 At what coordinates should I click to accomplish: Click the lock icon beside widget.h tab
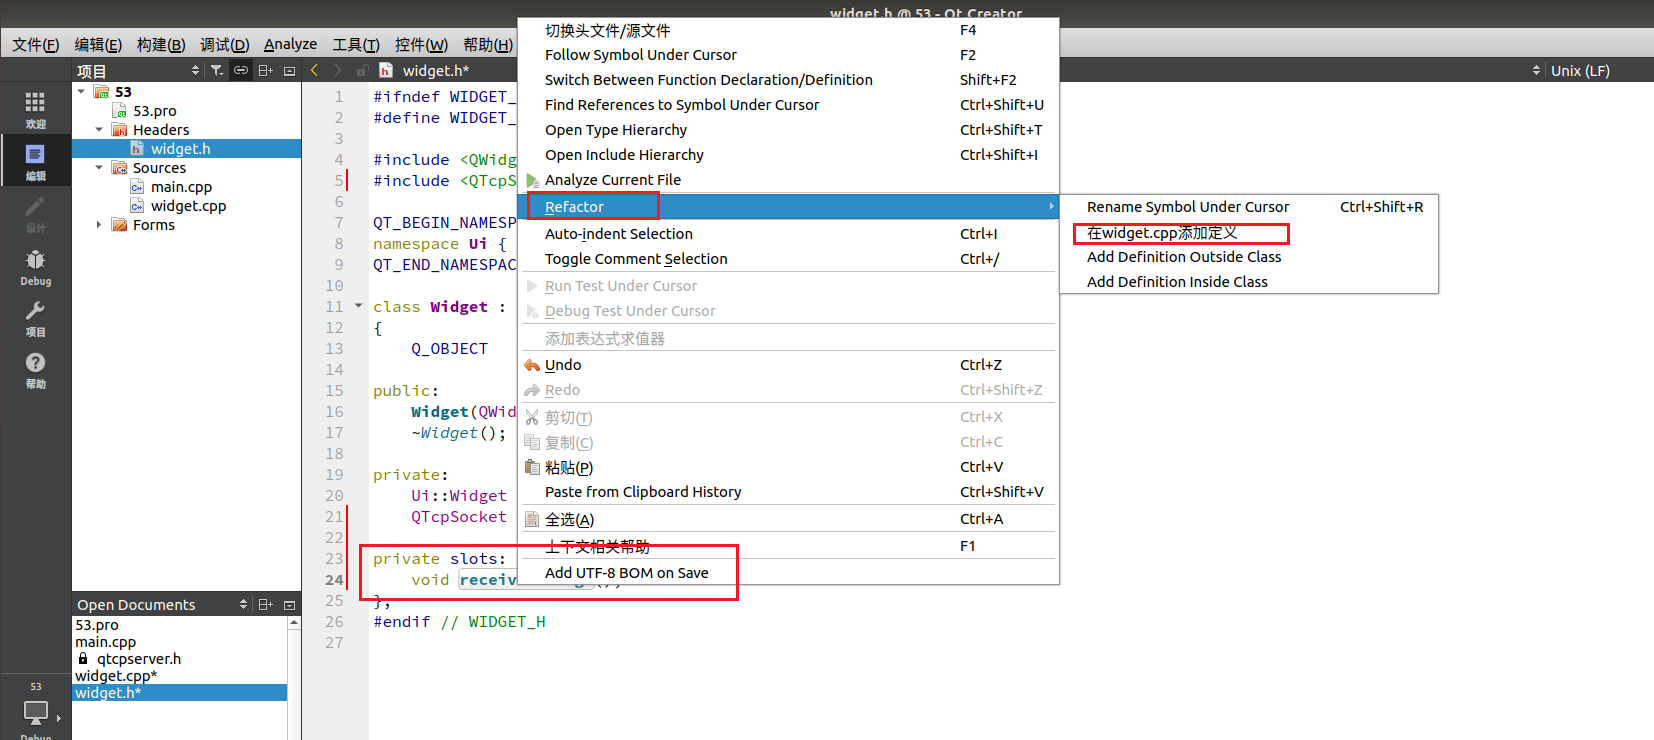[362, 70]
